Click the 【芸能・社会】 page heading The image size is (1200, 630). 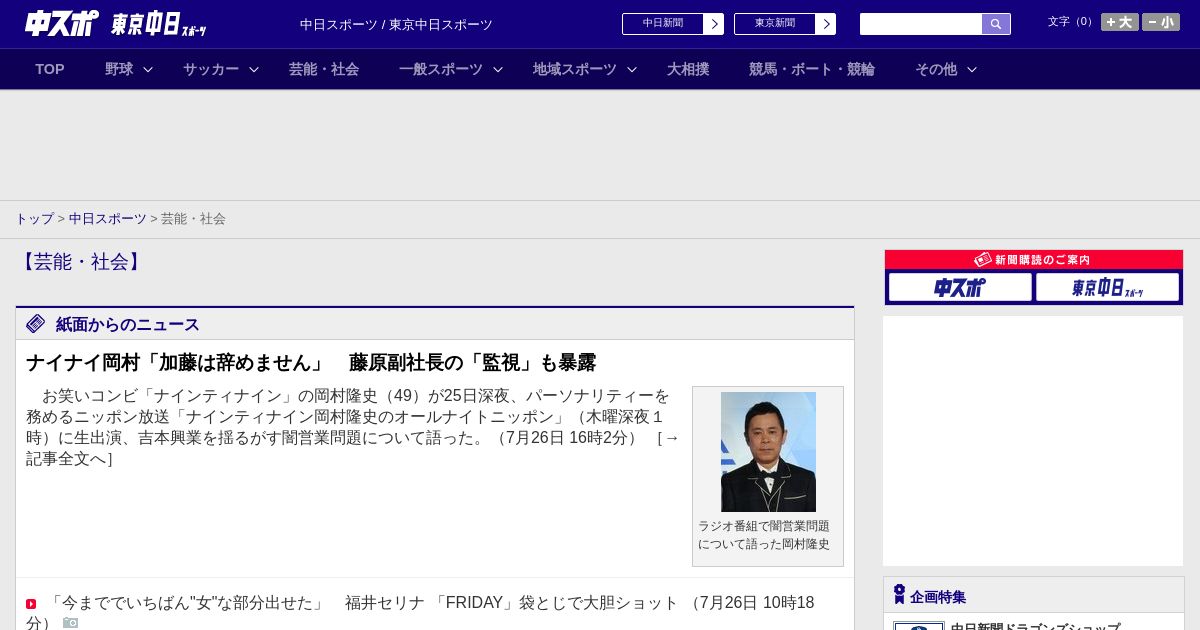81,262
